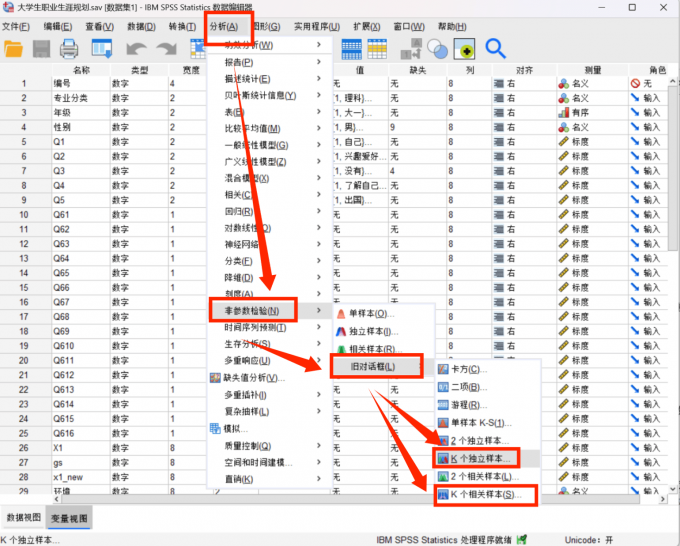
Task: Click the input role arrow for 专业分类
Action: 635,98
